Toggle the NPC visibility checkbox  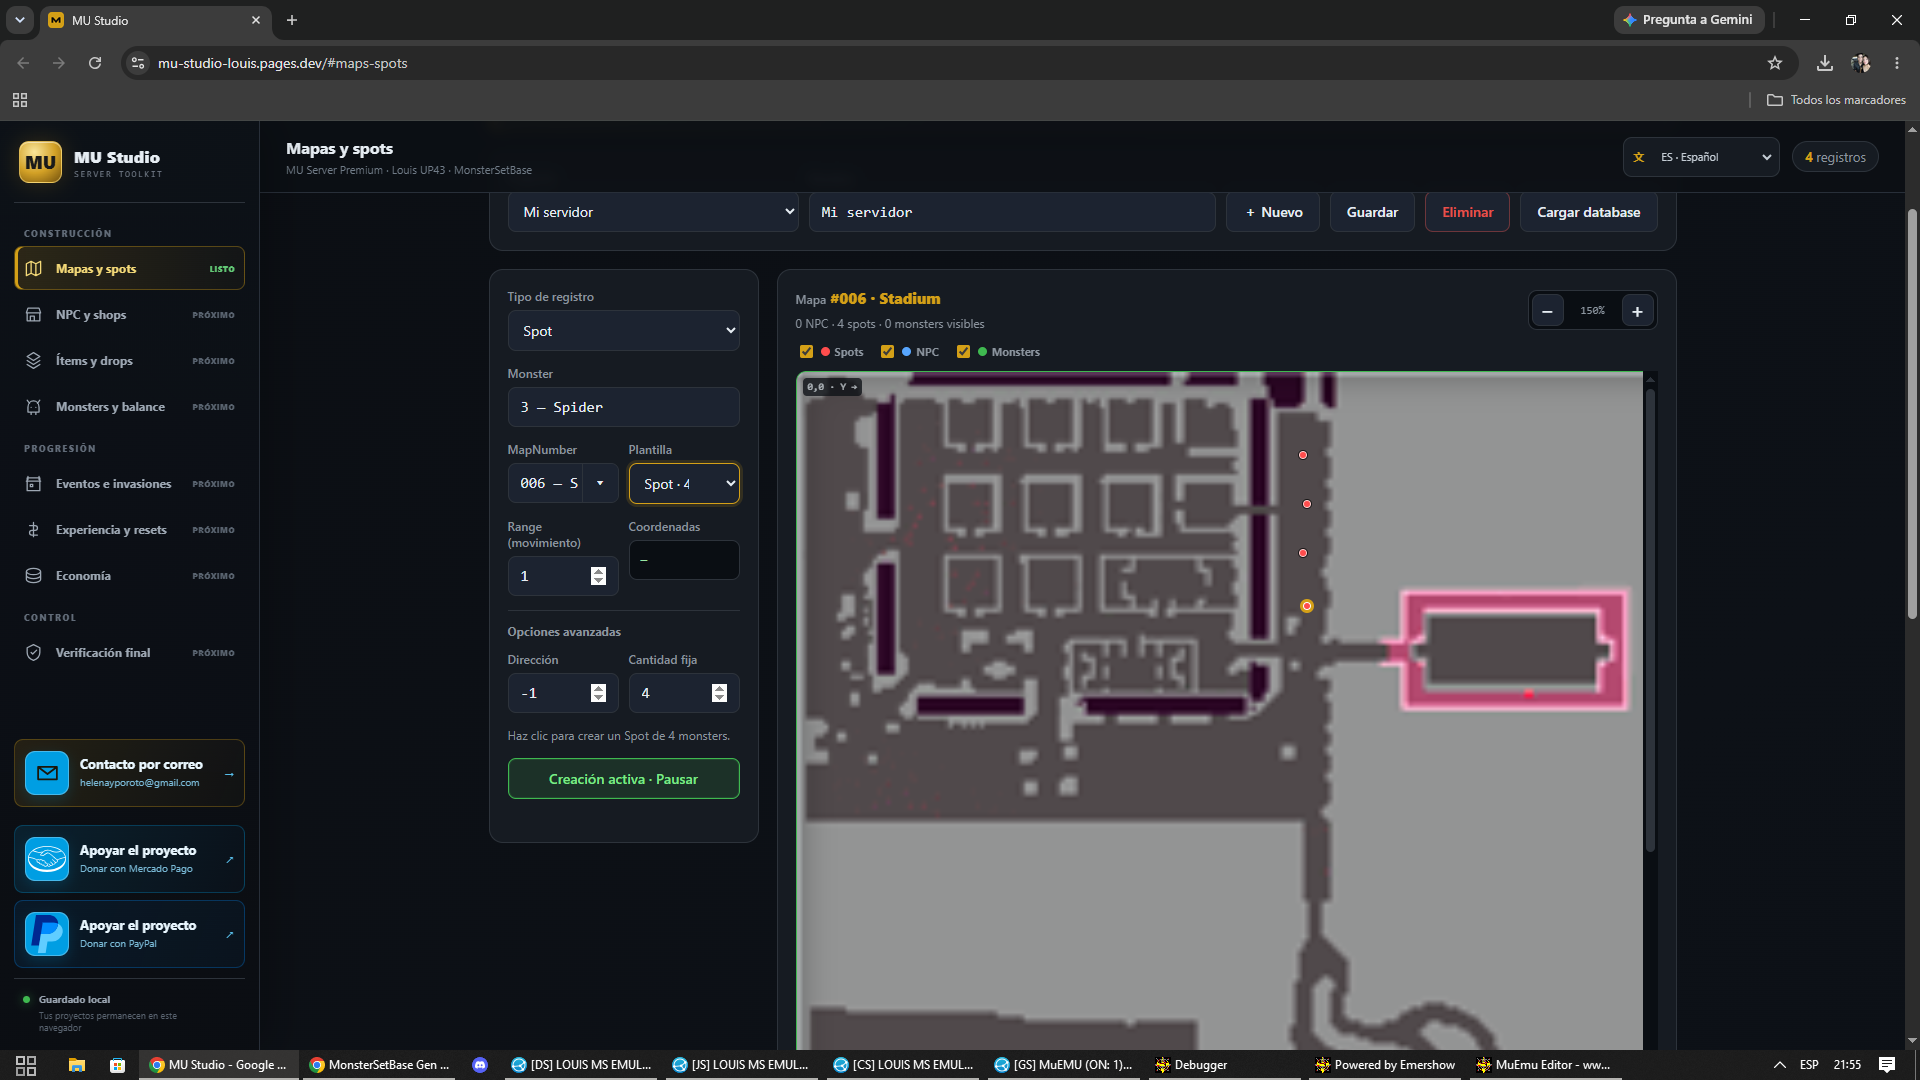887,352
